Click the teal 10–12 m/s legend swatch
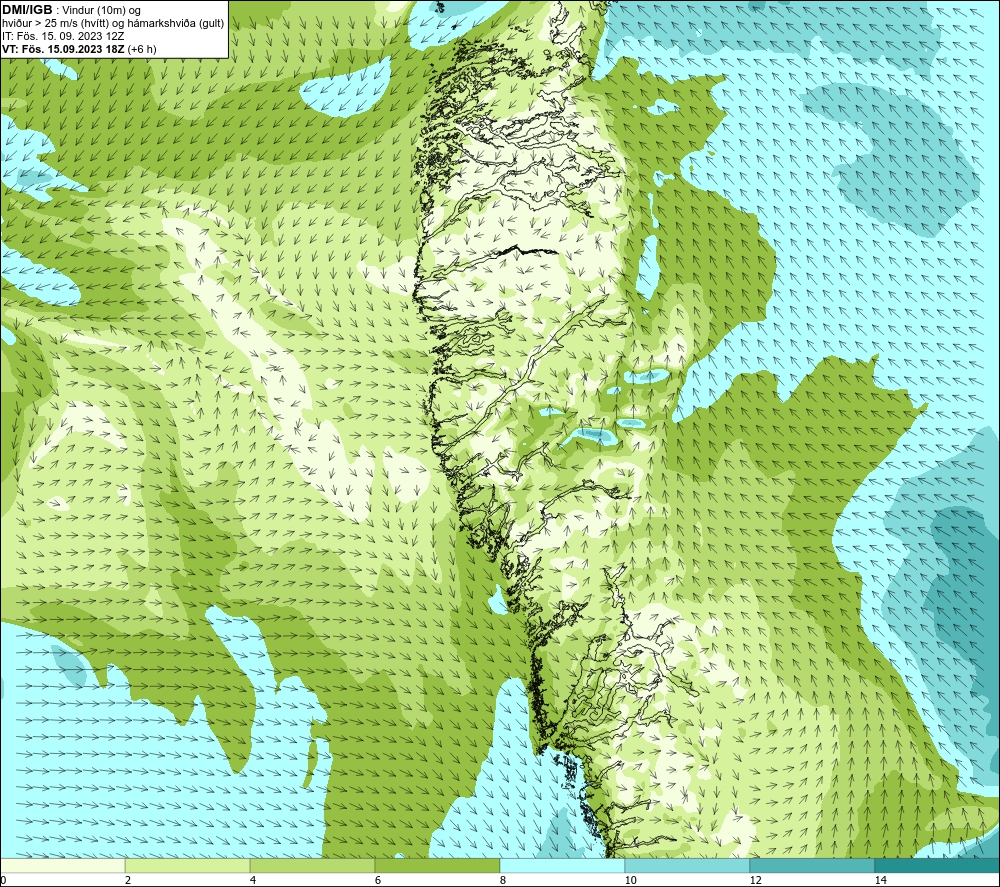Screen dimensions: 1000x887 [x=688, y=865]
